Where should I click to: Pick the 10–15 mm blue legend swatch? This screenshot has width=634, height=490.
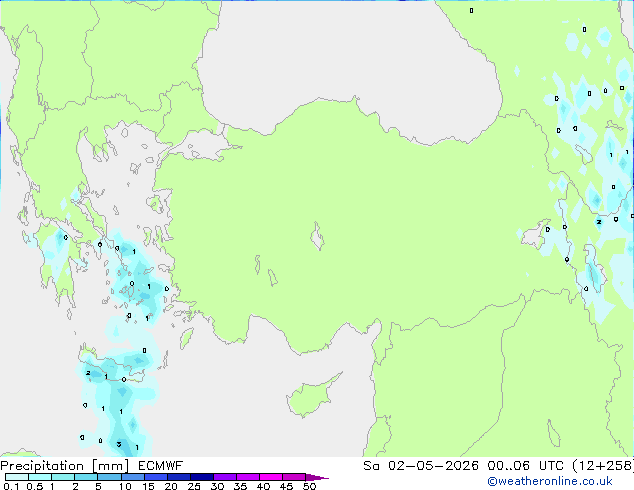tap(132, 477)
